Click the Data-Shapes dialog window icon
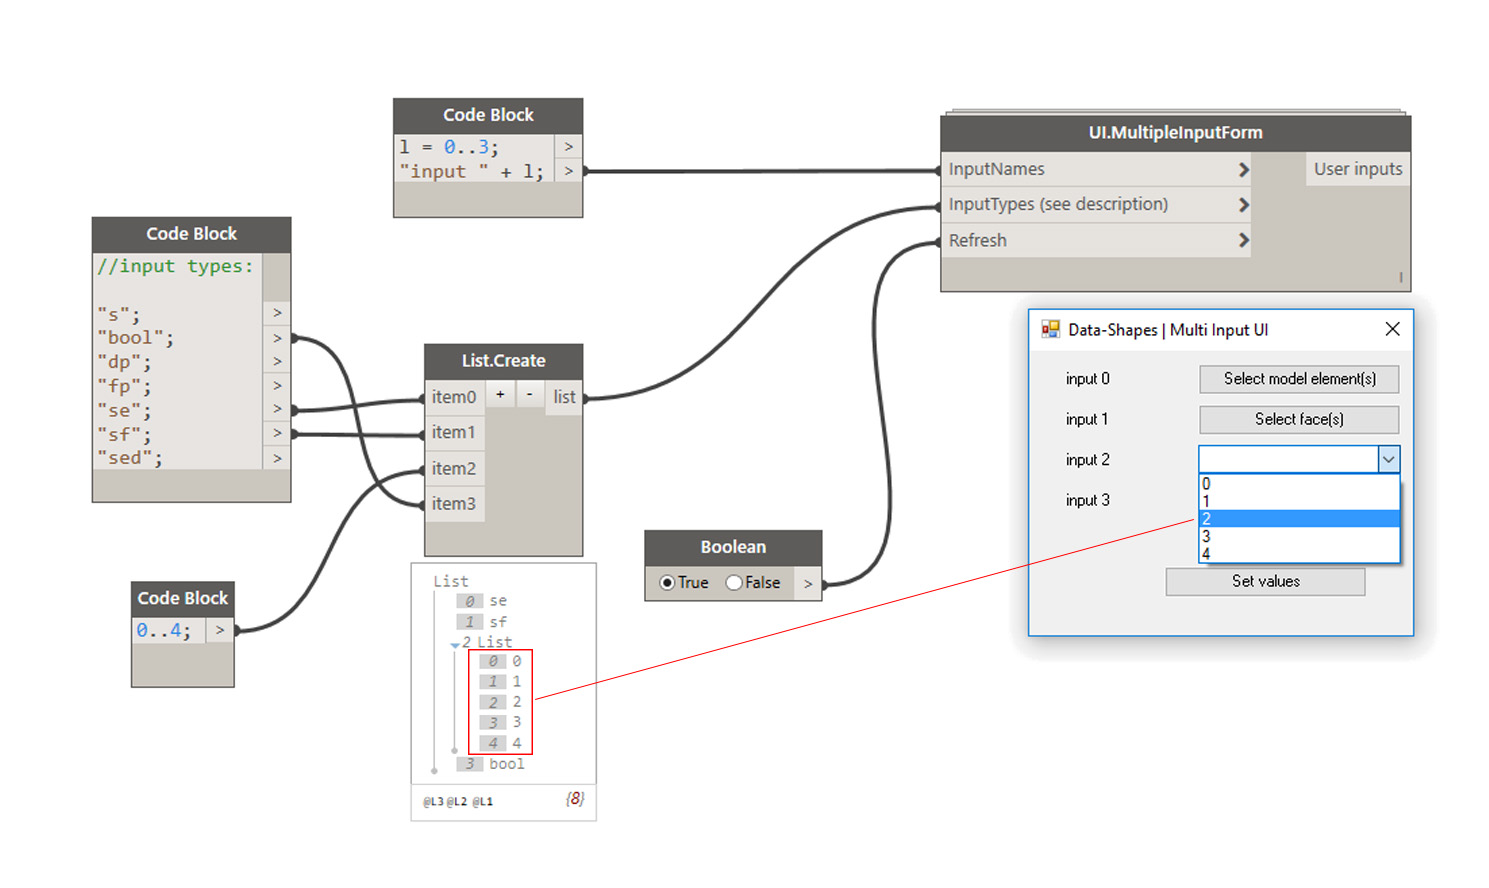 coord(1050,329)
